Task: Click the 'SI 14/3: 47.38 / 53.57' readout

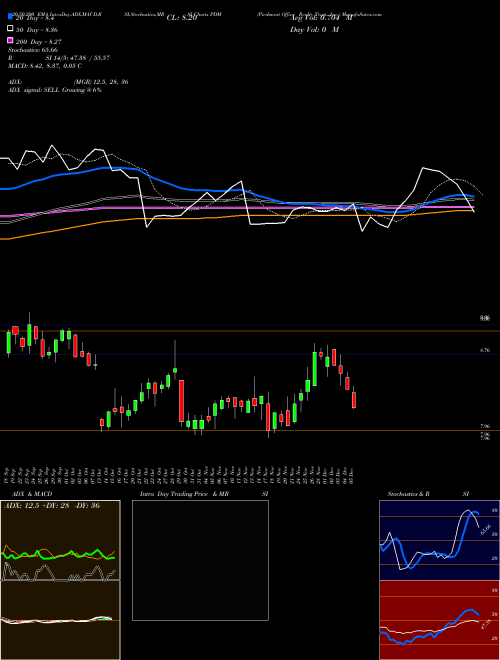Action: [78, 58]
